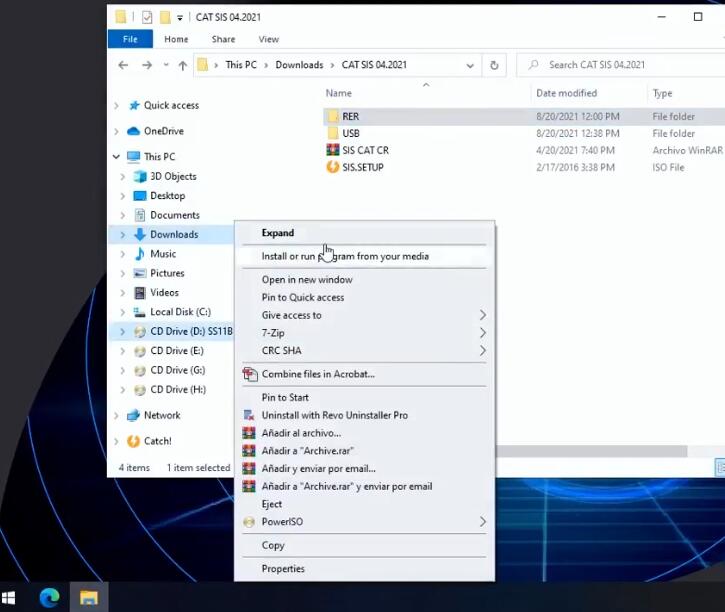725x612 pixels.
Task: Open the File ribbon tab
Action: (x=130, y=39)
